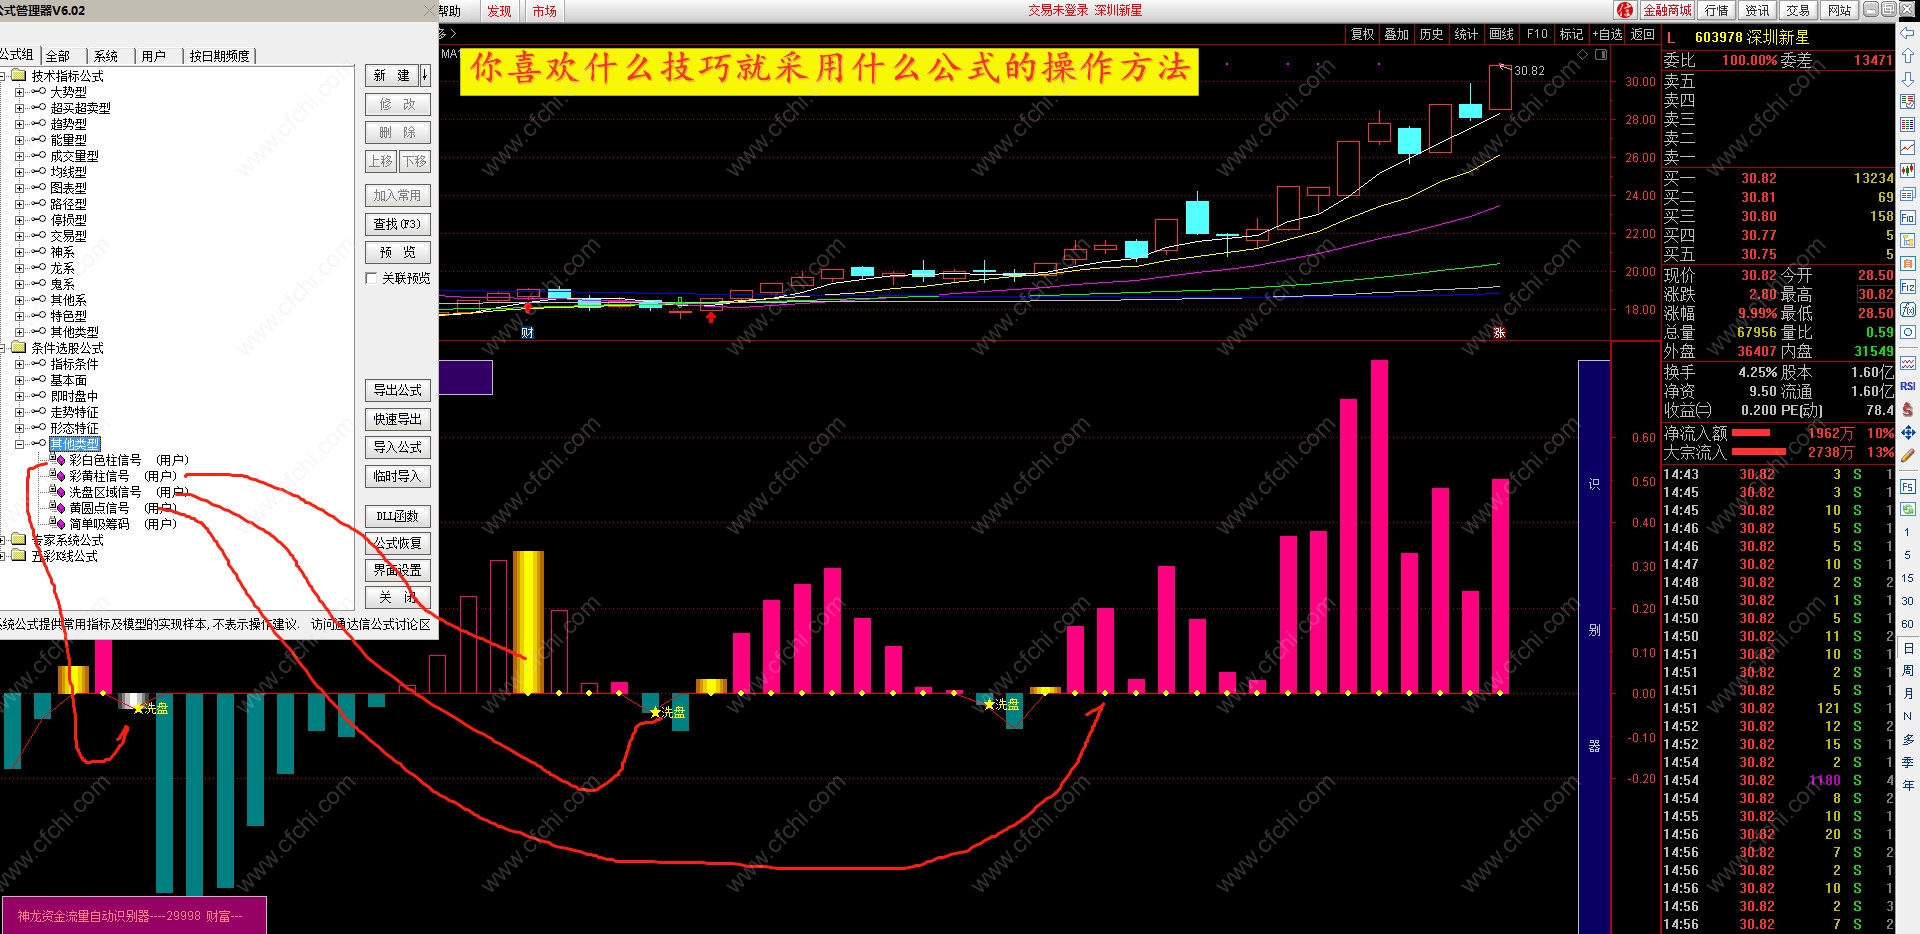Click the 新建 button
Screen dimensions: 1920x934
(392, 75)
